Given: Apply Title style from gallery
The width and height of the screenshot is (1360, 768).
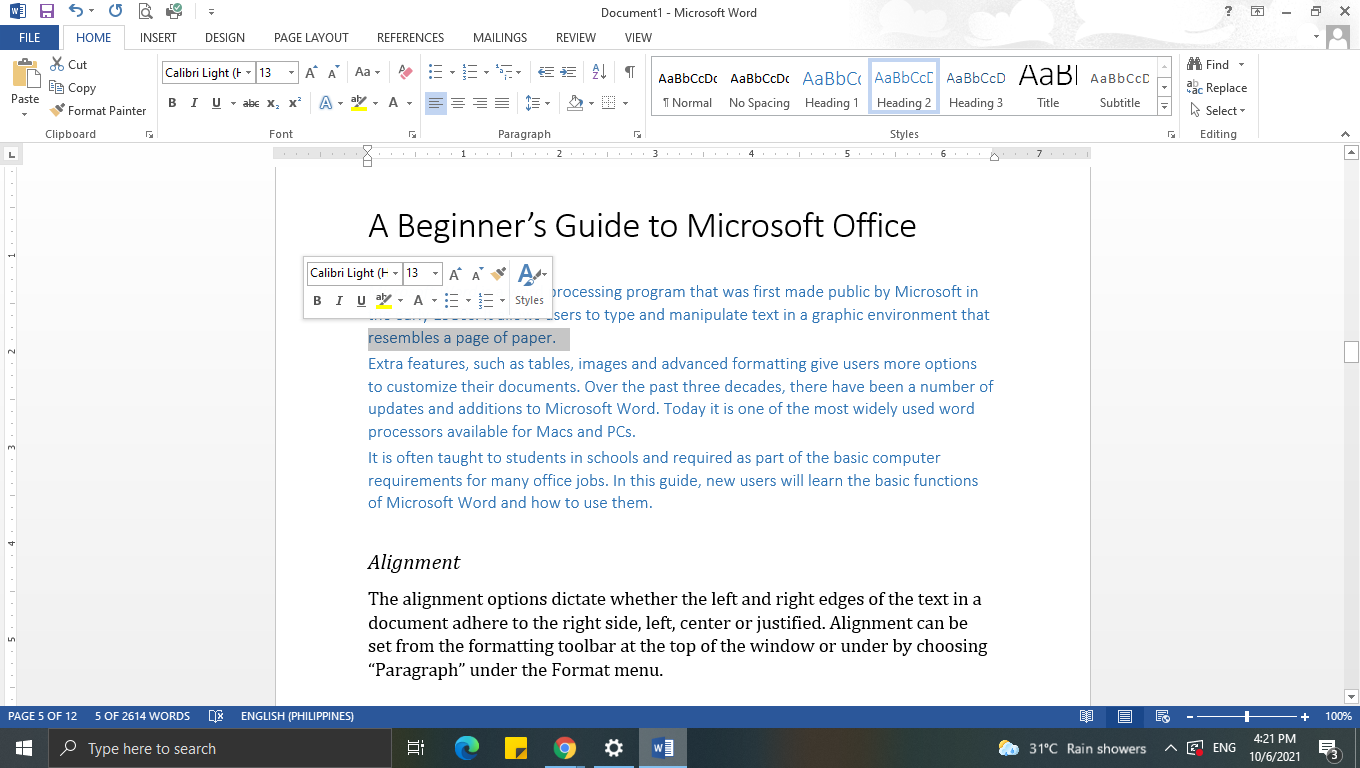Looking at the screenshot, I should 1047,87.
